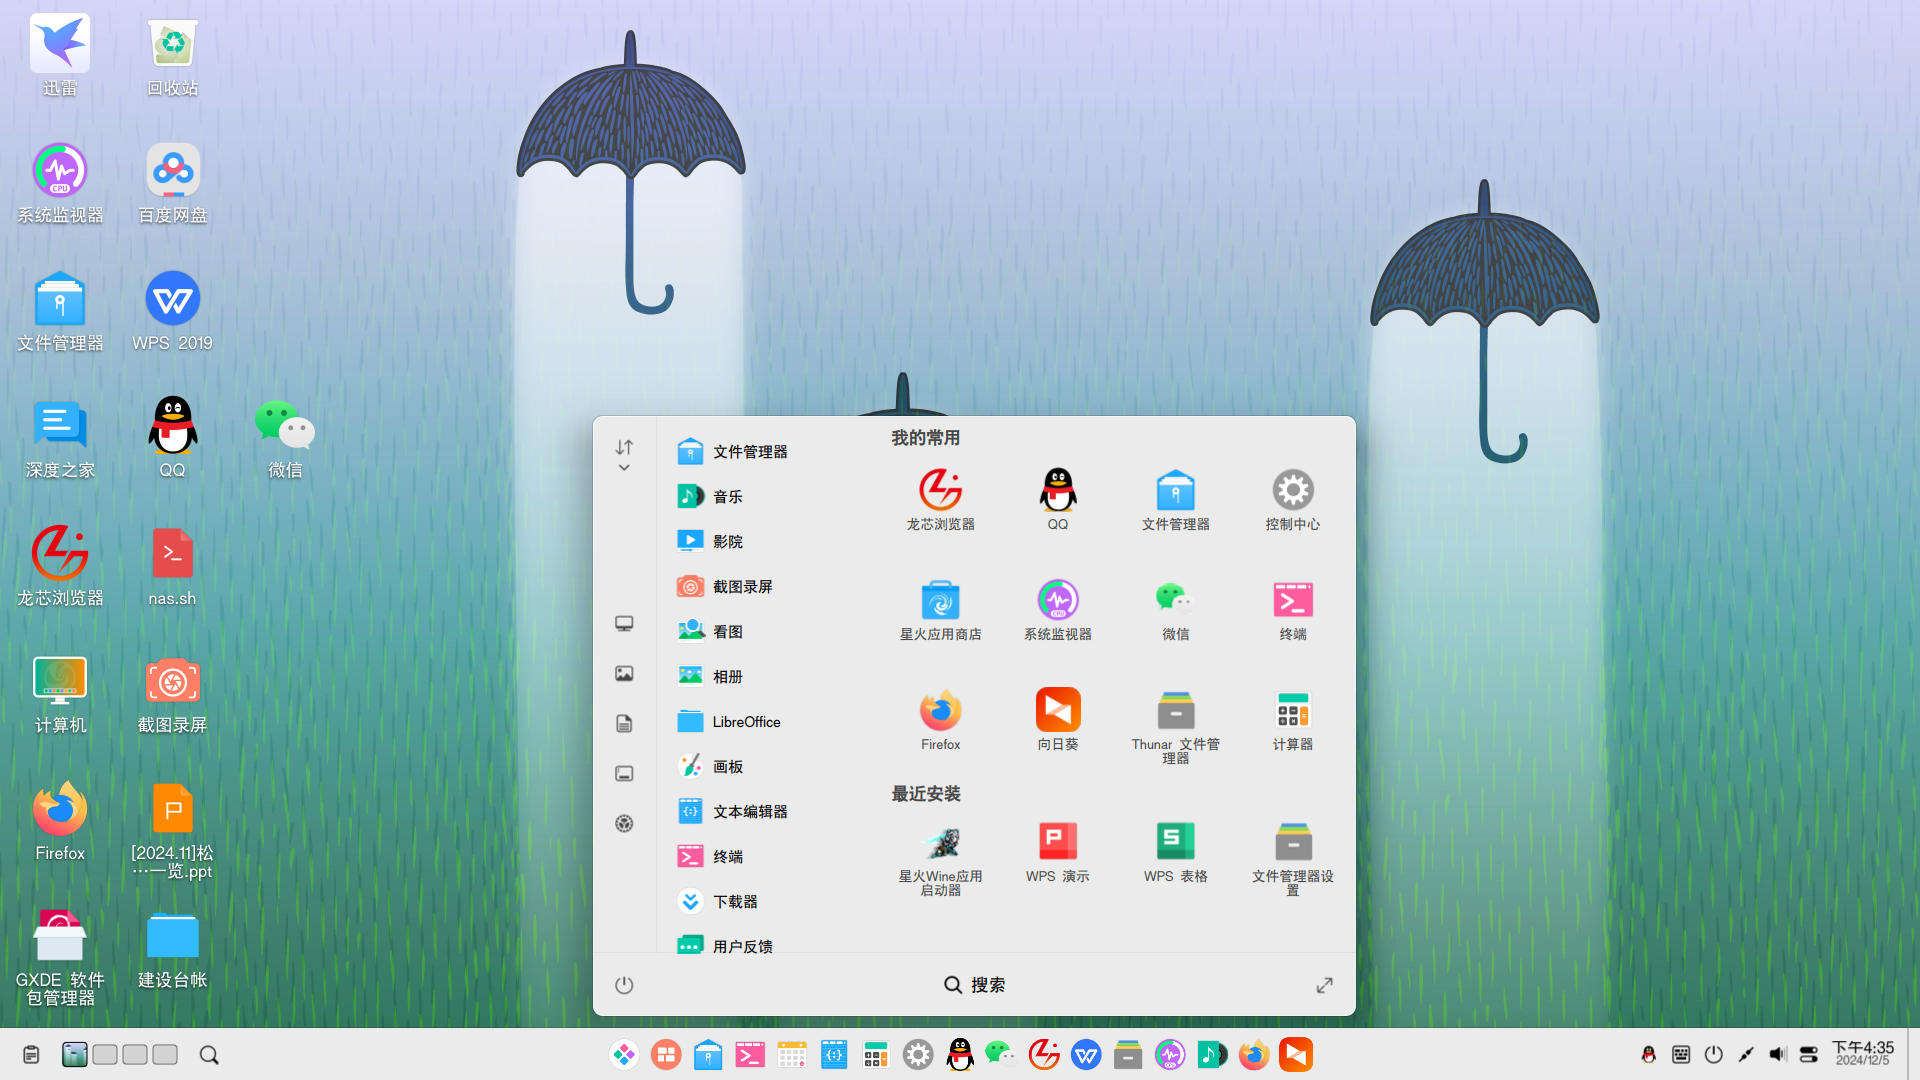Open WPS 演示 under 最近安装
This screenshot has height=1080, width=1920.
point(1058,851)
